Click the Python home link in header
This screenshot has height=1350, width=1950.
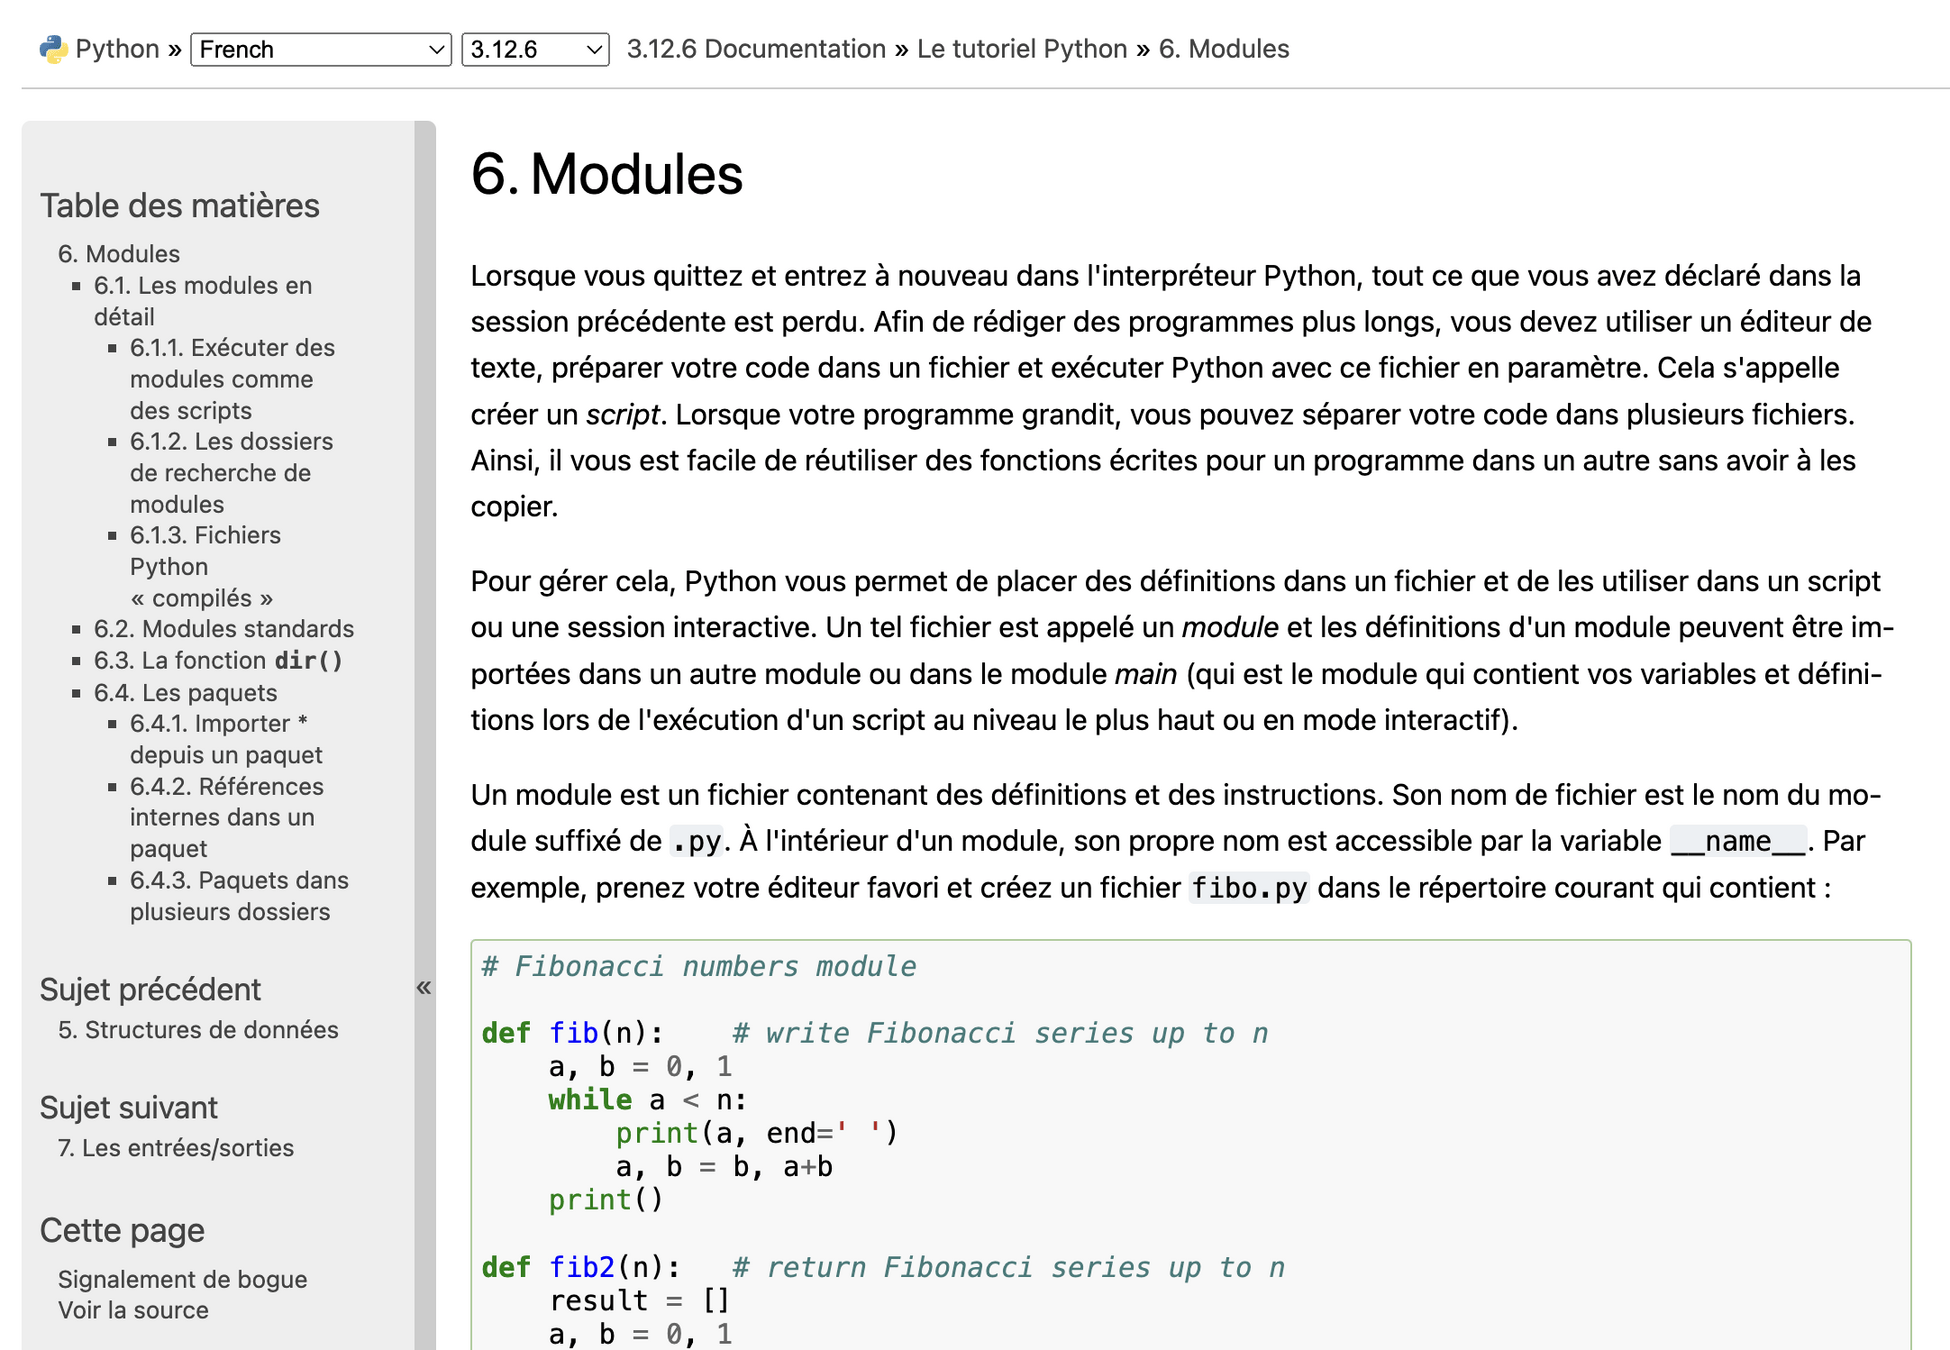pos(117,49)
